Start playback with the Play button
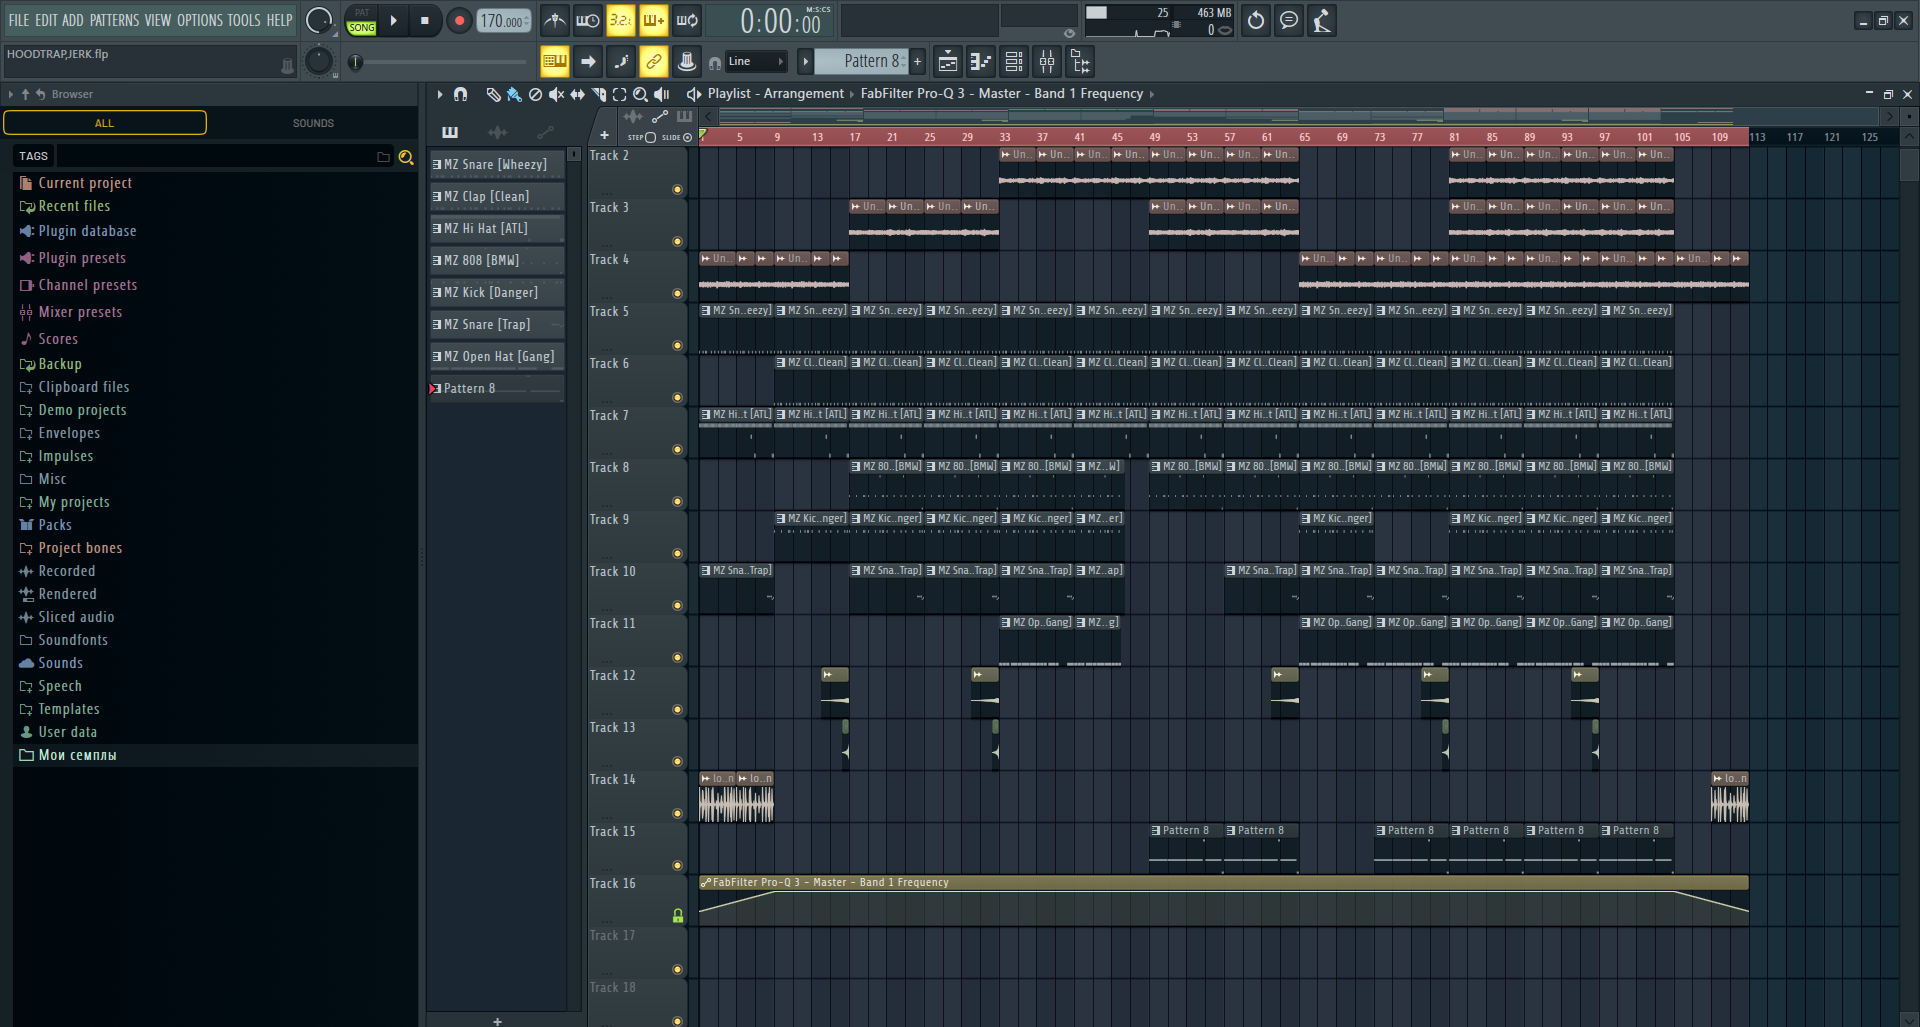 point(393,20)
